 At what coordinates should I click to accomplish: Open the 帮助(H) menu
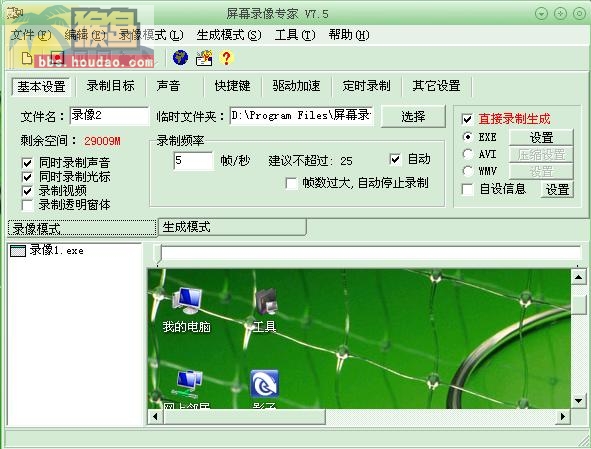tap(349, 35)
